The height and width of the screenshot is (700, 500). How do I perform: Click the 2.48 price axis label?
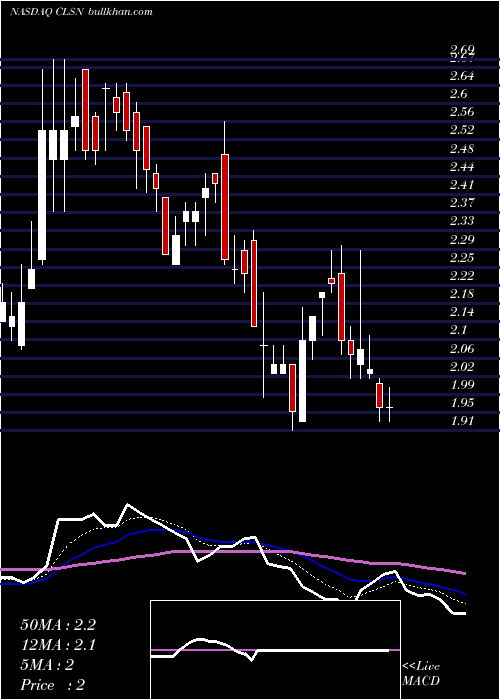tap(462, 149)
